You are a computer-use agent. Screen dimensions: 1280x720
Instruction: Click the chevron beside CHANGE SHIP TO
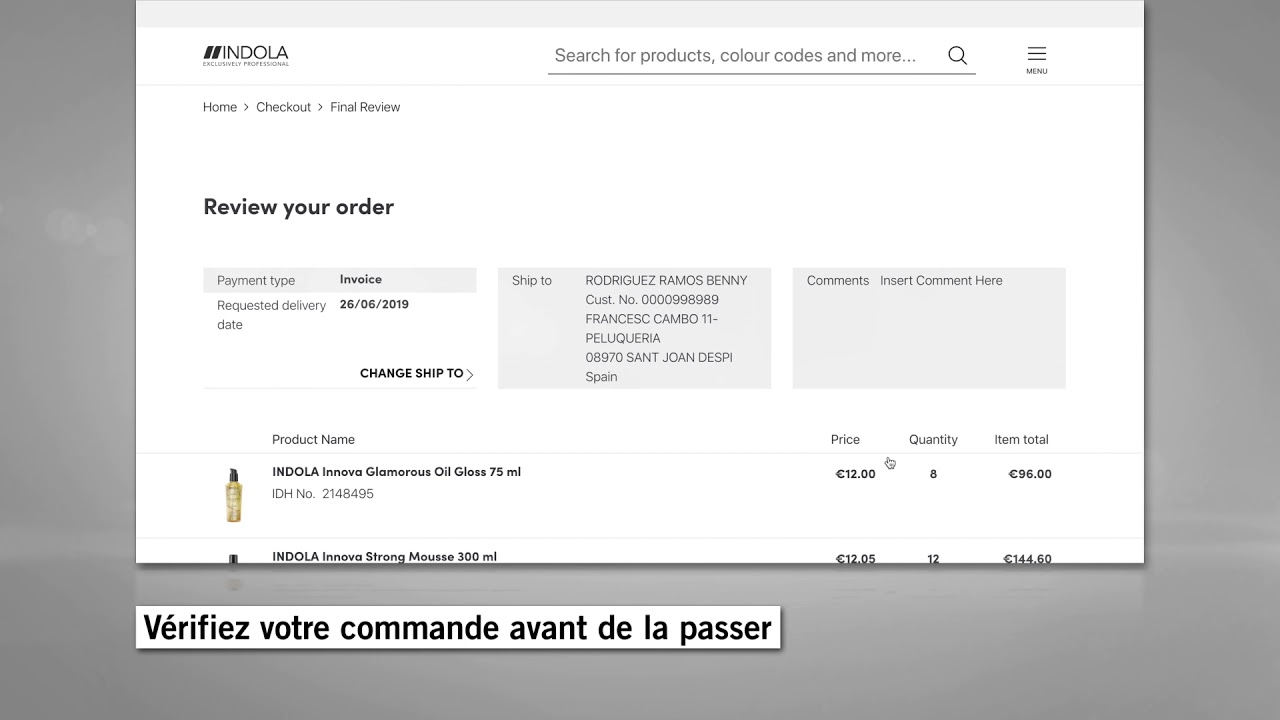pos(470,374)
